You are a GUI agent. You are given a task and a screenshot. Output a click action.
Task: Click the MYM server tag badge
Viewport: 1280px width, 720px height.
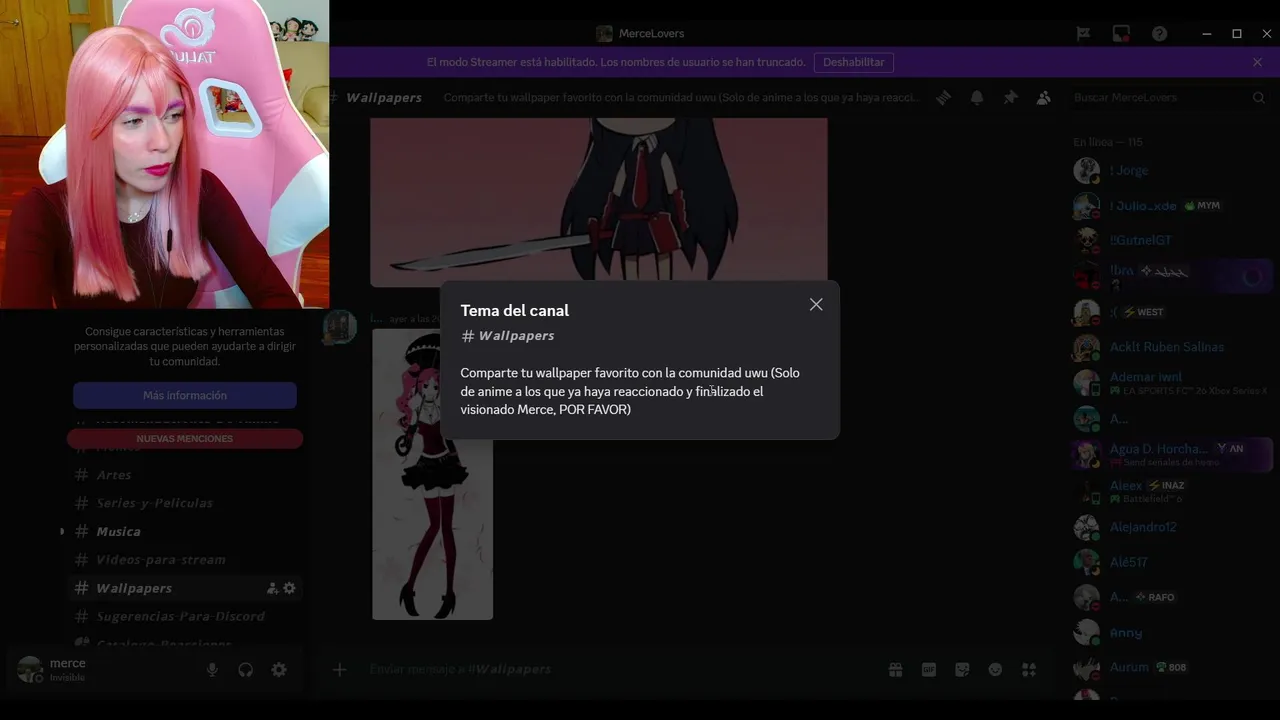click(1202, 205)
